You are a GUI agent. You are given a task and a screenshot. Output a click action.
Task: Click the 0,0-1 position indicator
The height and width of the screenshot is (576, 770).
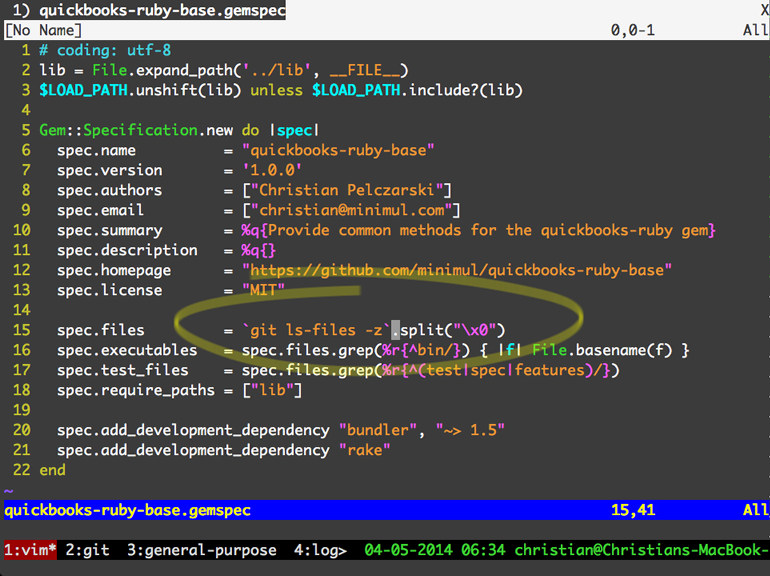[633, 30]
